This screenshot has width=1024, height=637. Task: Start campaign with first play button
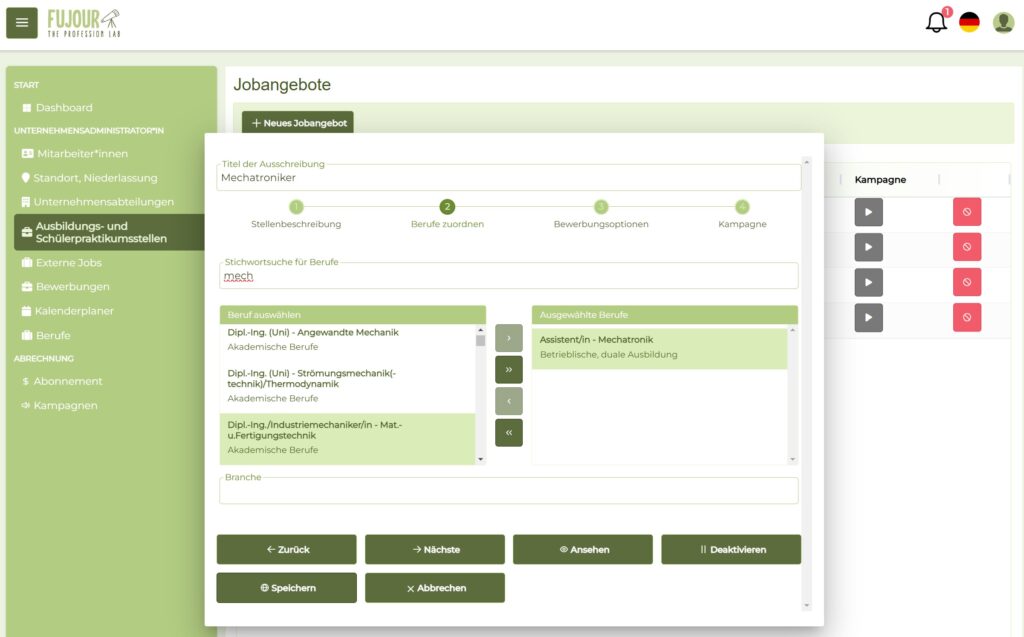pos(868,212)
